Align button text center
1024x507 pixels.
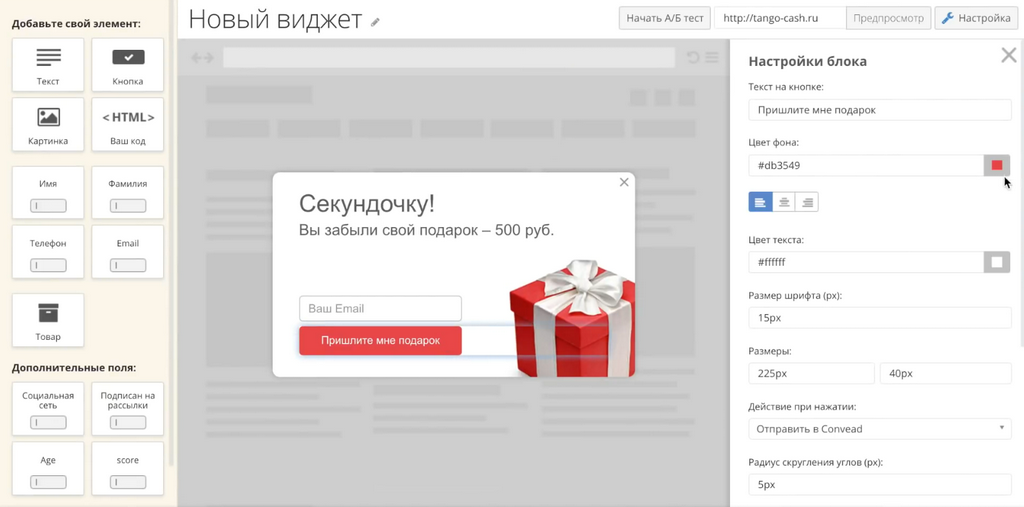784,202
